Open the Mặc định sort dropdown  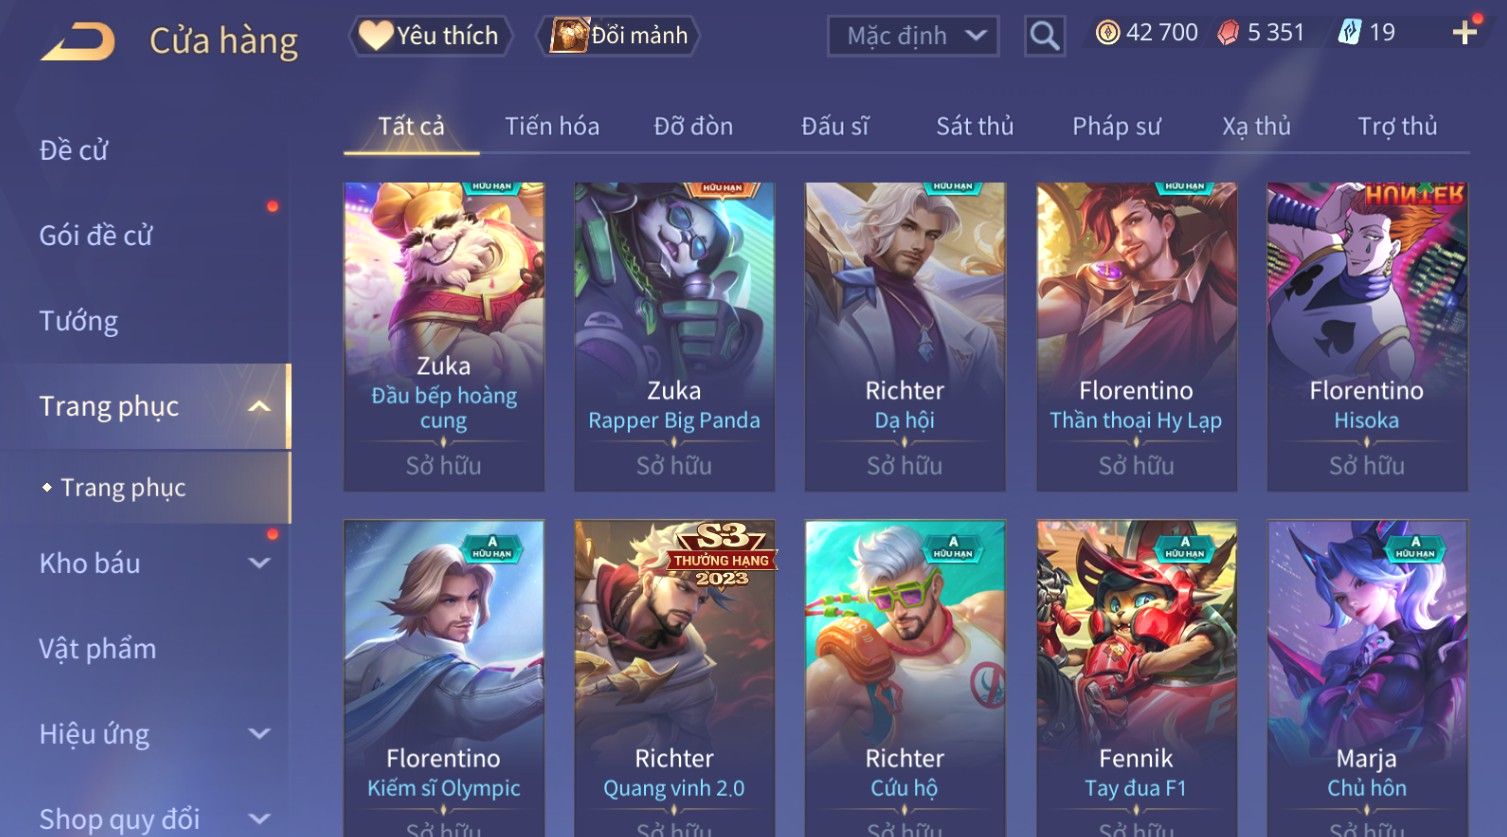[913, 36]
